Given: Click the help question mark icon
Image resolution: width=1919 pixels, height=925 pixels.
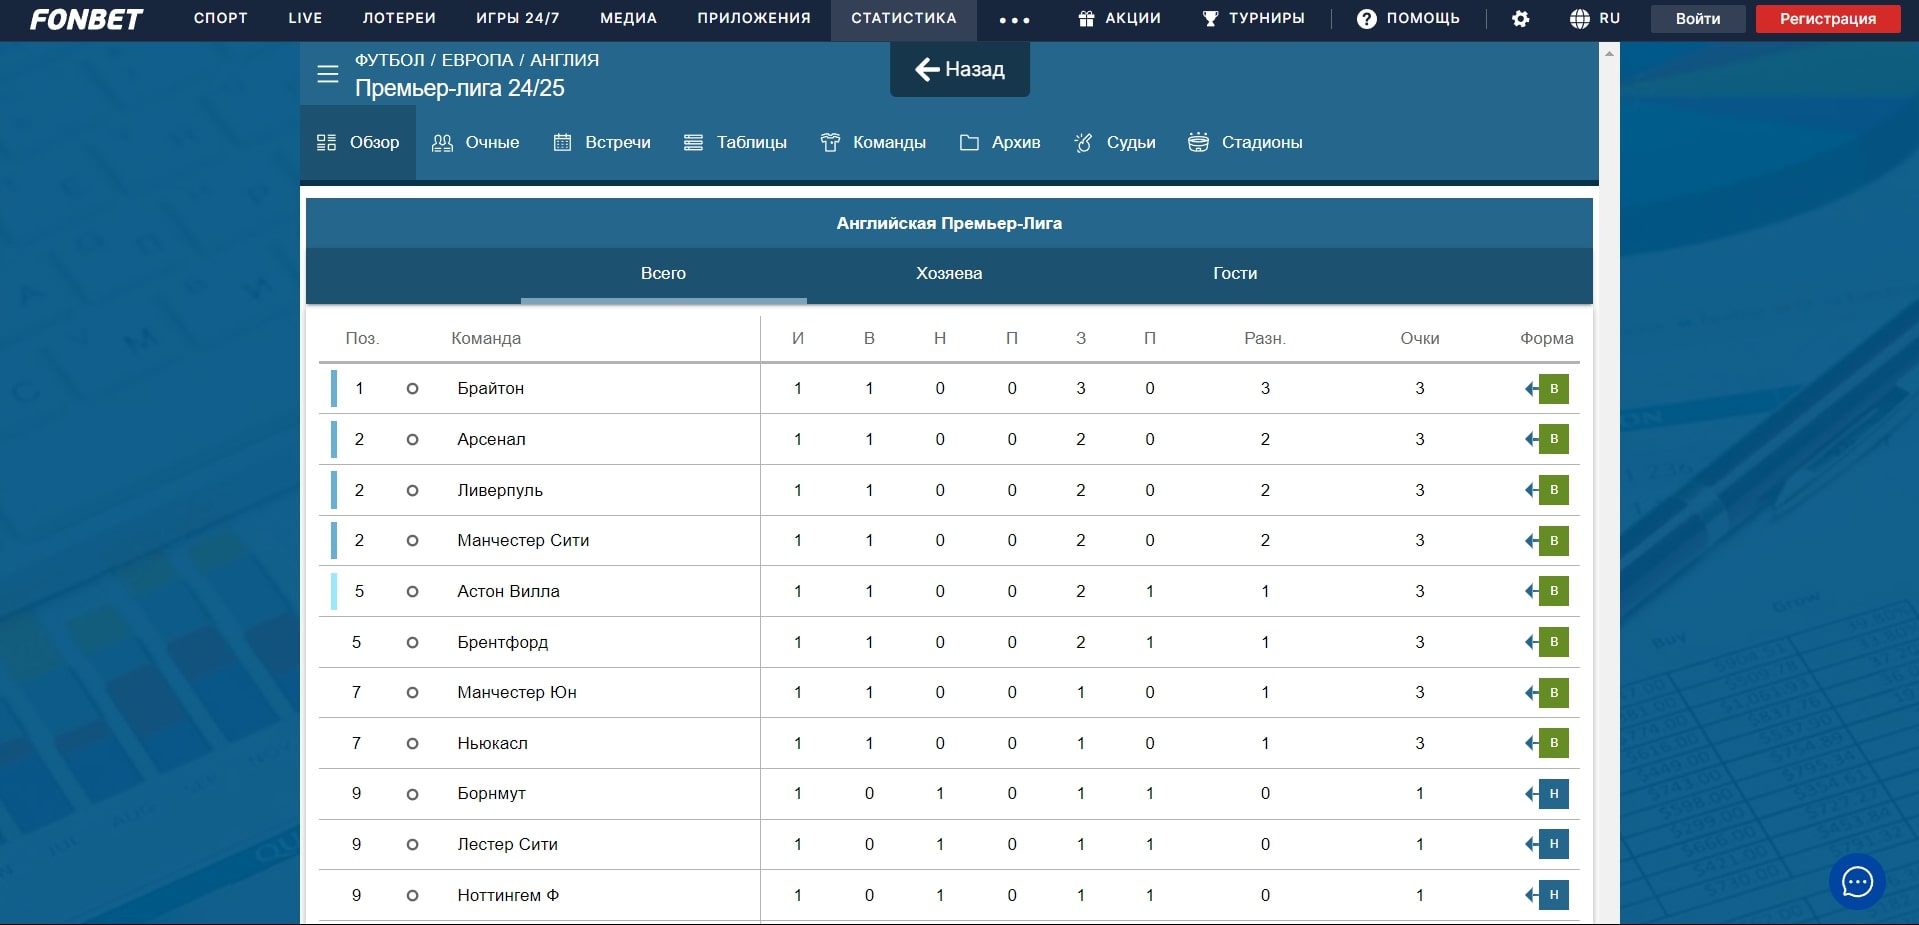Looking at the screenshot, I should 1366,19.
